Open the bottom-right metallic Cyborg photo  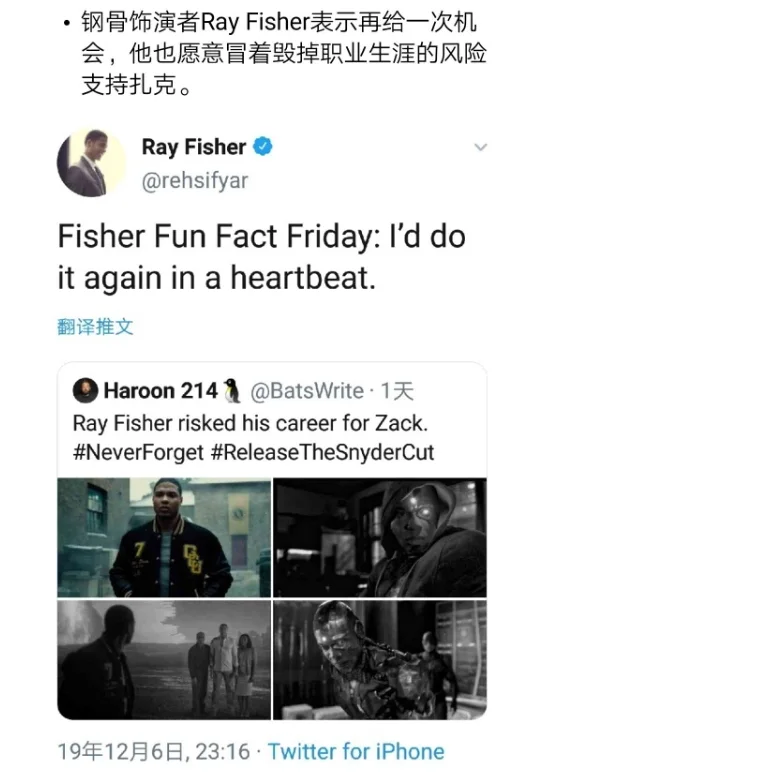point(380,659)
